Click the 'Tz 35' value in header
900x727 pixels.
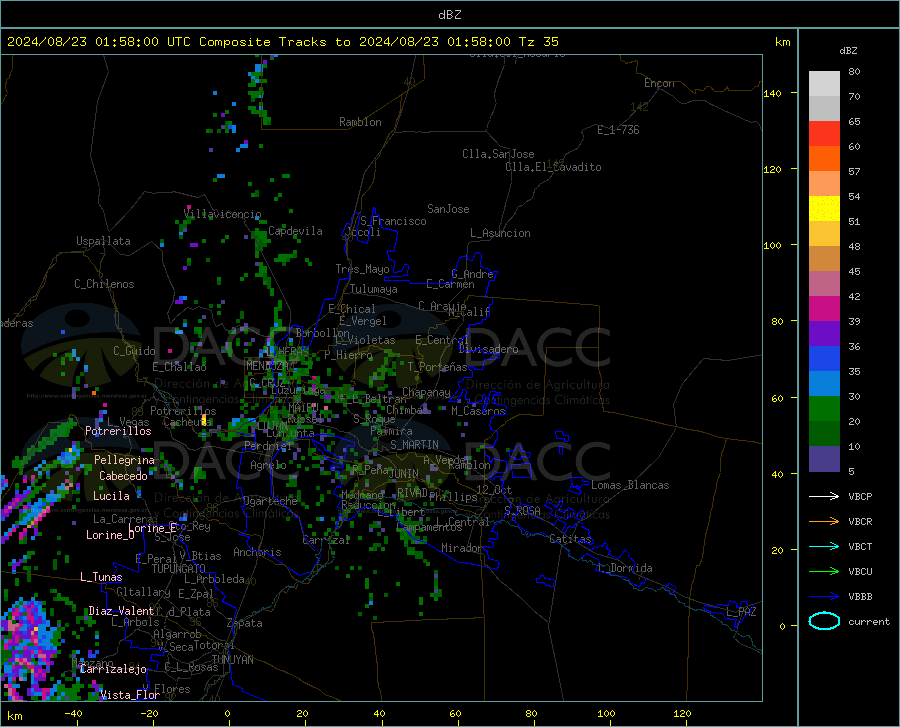coord(539,42)
